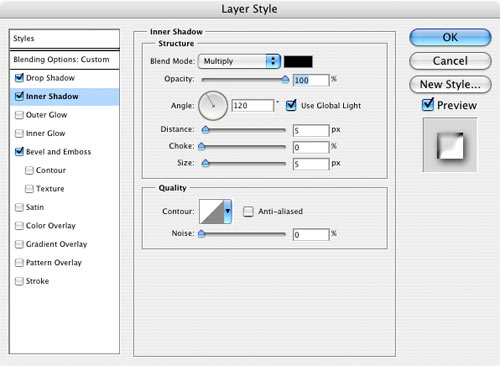Screen dimensions: 500x366
Task: Select Blending Options: Custom entry
Action: click(64, 60)
